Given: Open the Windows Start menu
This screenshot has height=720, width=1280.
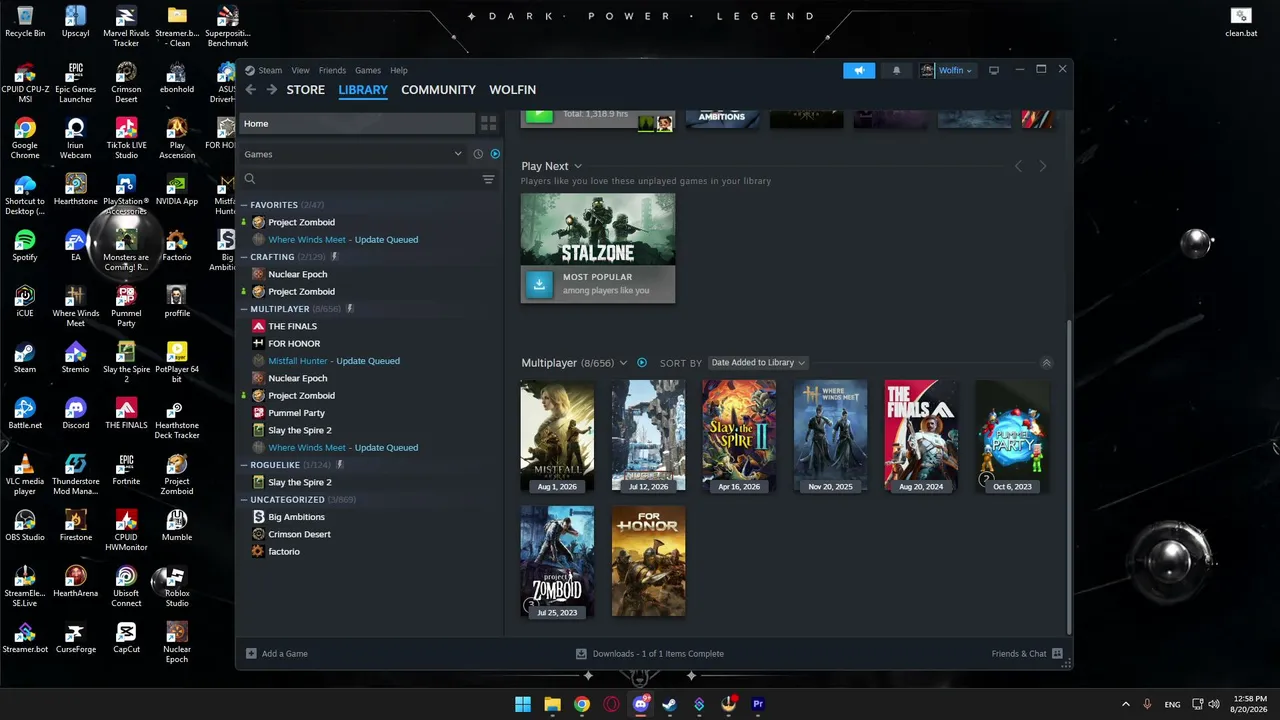Looking at the screenshot, I should 523,704.
